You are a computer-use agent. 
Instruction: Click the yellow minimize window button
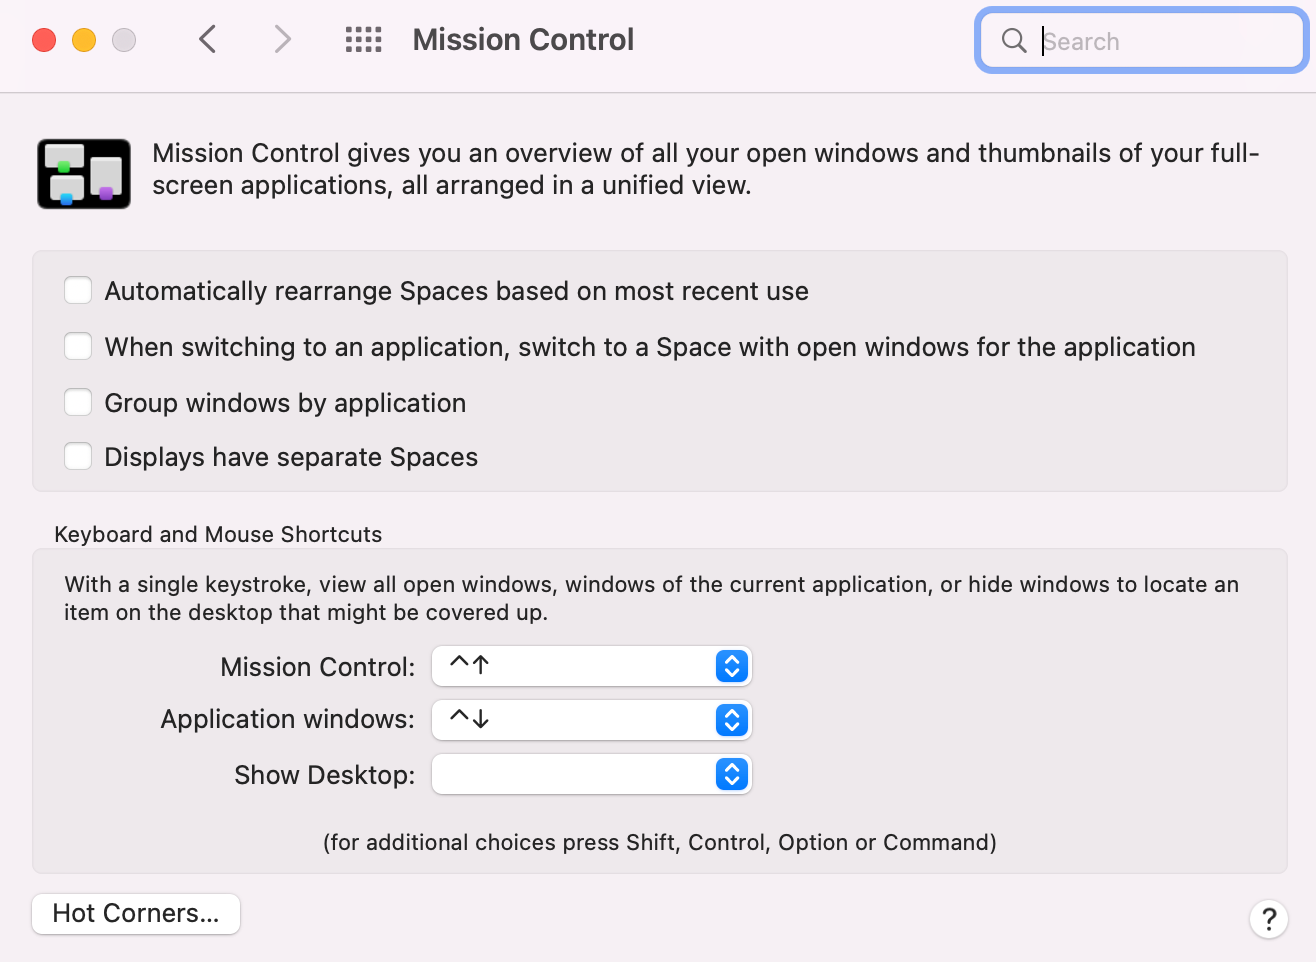pyautogui.click(x=84, y=40)
